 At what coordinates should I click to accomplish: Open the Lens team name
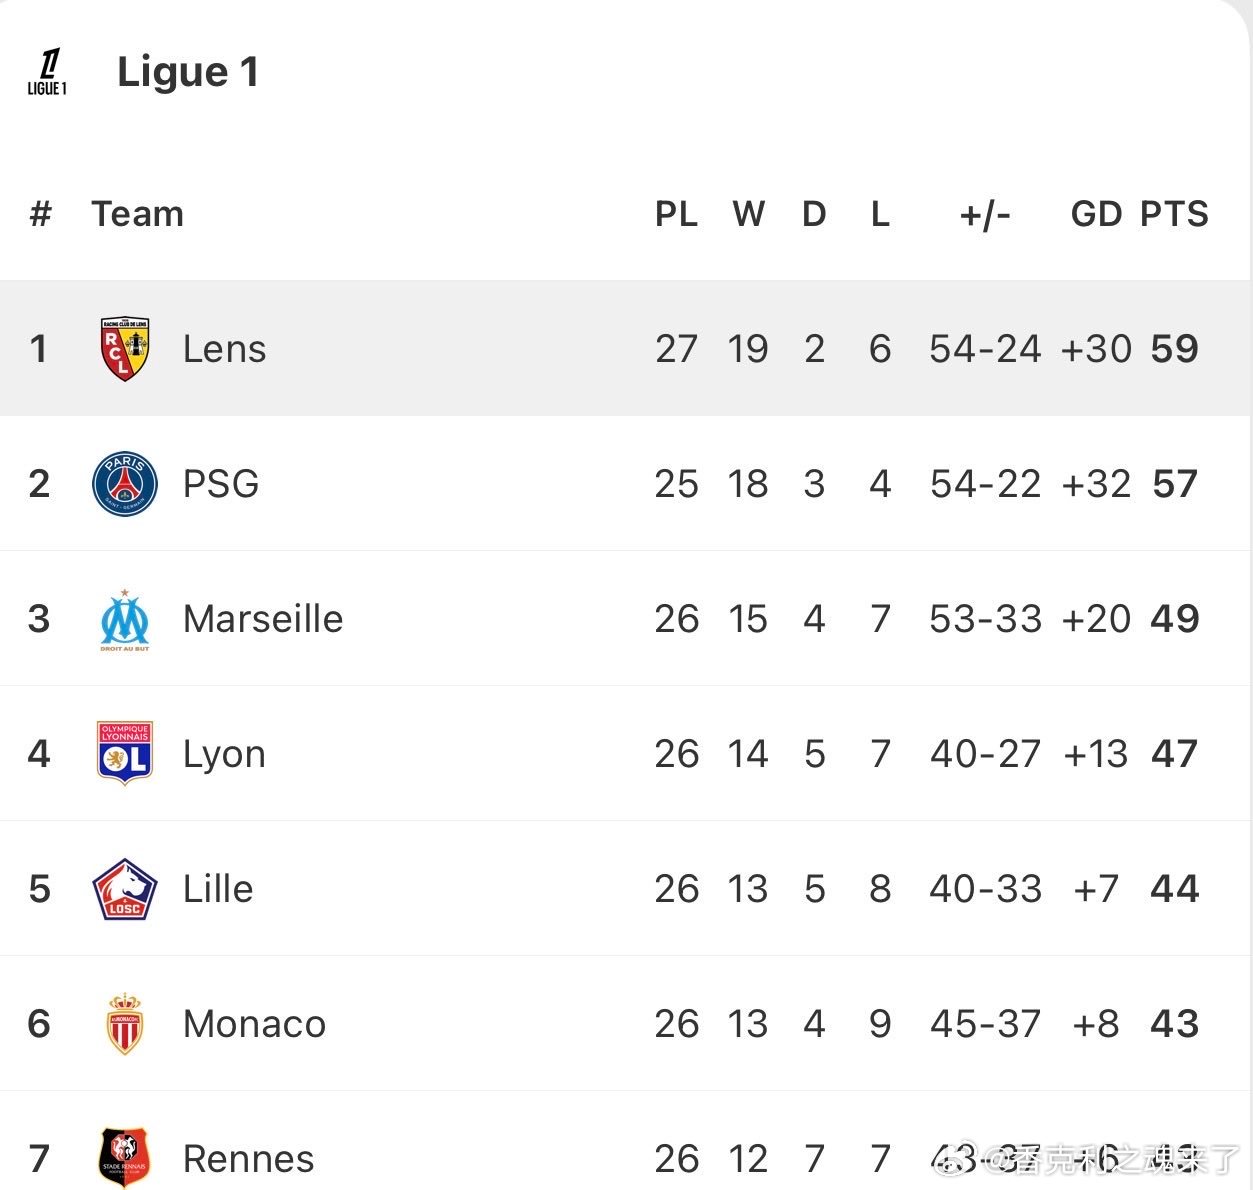point(224,349)
